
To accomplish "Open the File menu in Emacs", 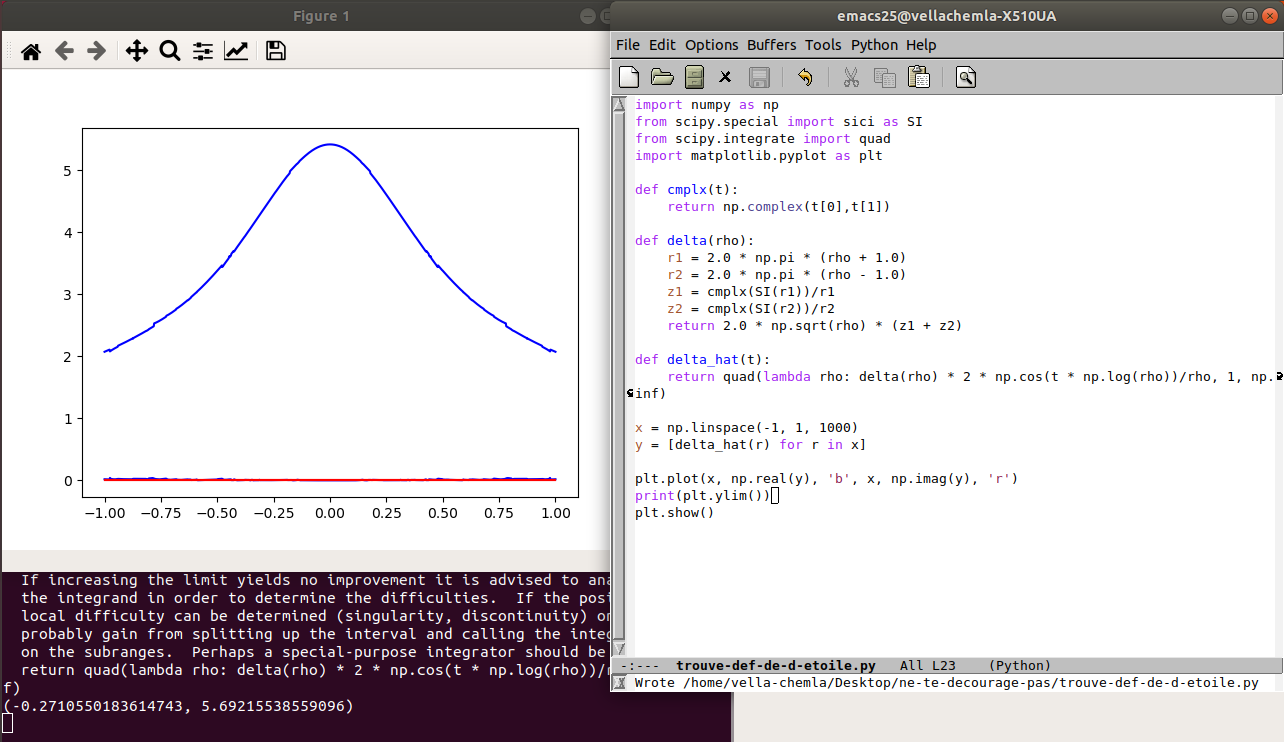I will tap(628, 45).
